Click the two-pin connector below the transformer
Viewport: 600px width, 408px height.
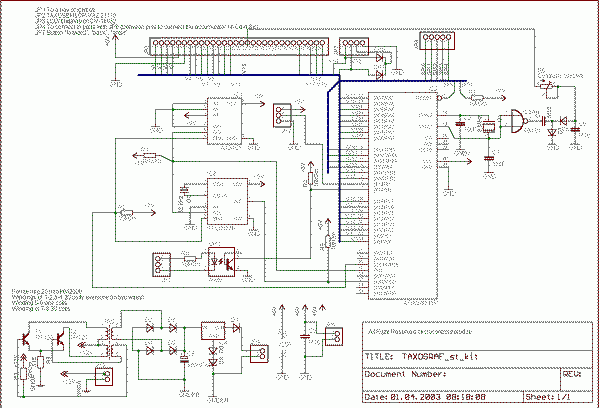point(104,376)
